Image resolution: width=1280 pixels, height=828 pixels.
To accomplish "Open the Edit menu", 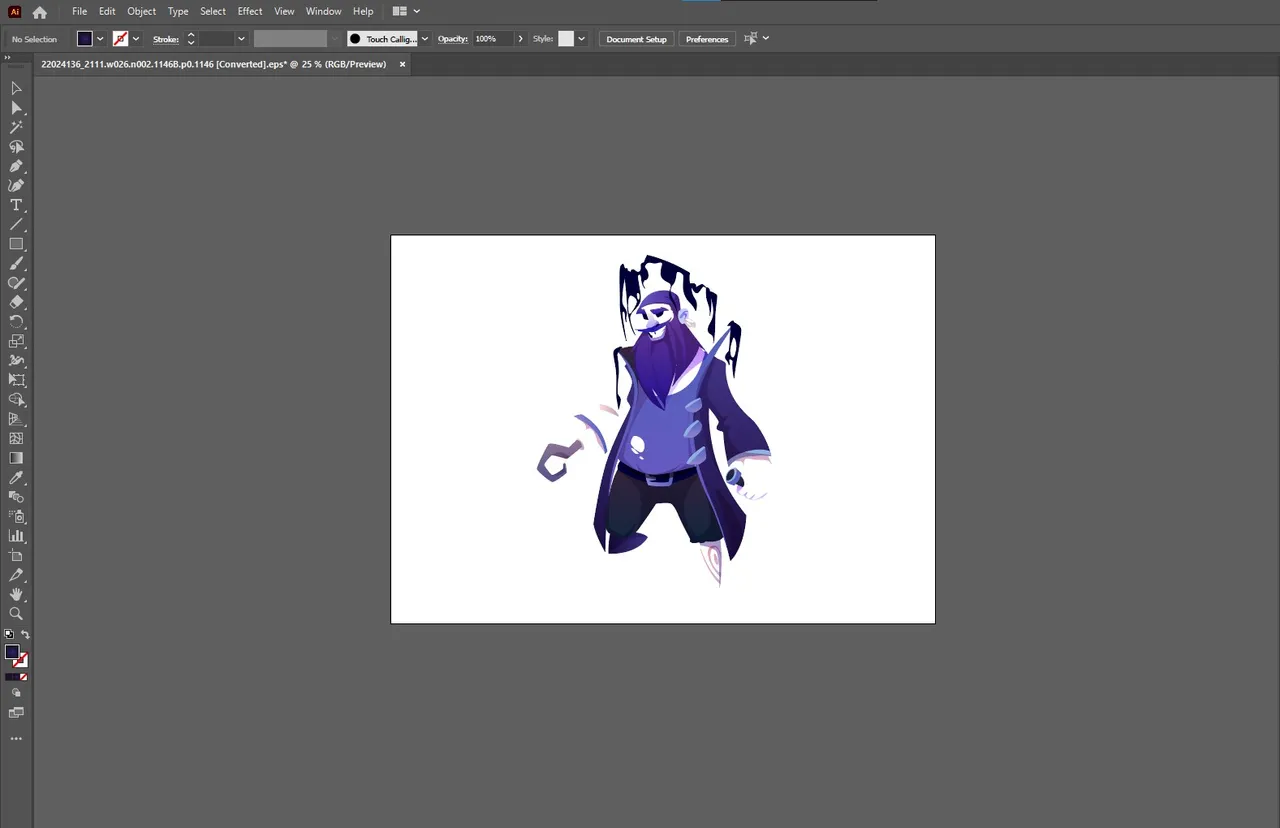I will tap(107, 12).
